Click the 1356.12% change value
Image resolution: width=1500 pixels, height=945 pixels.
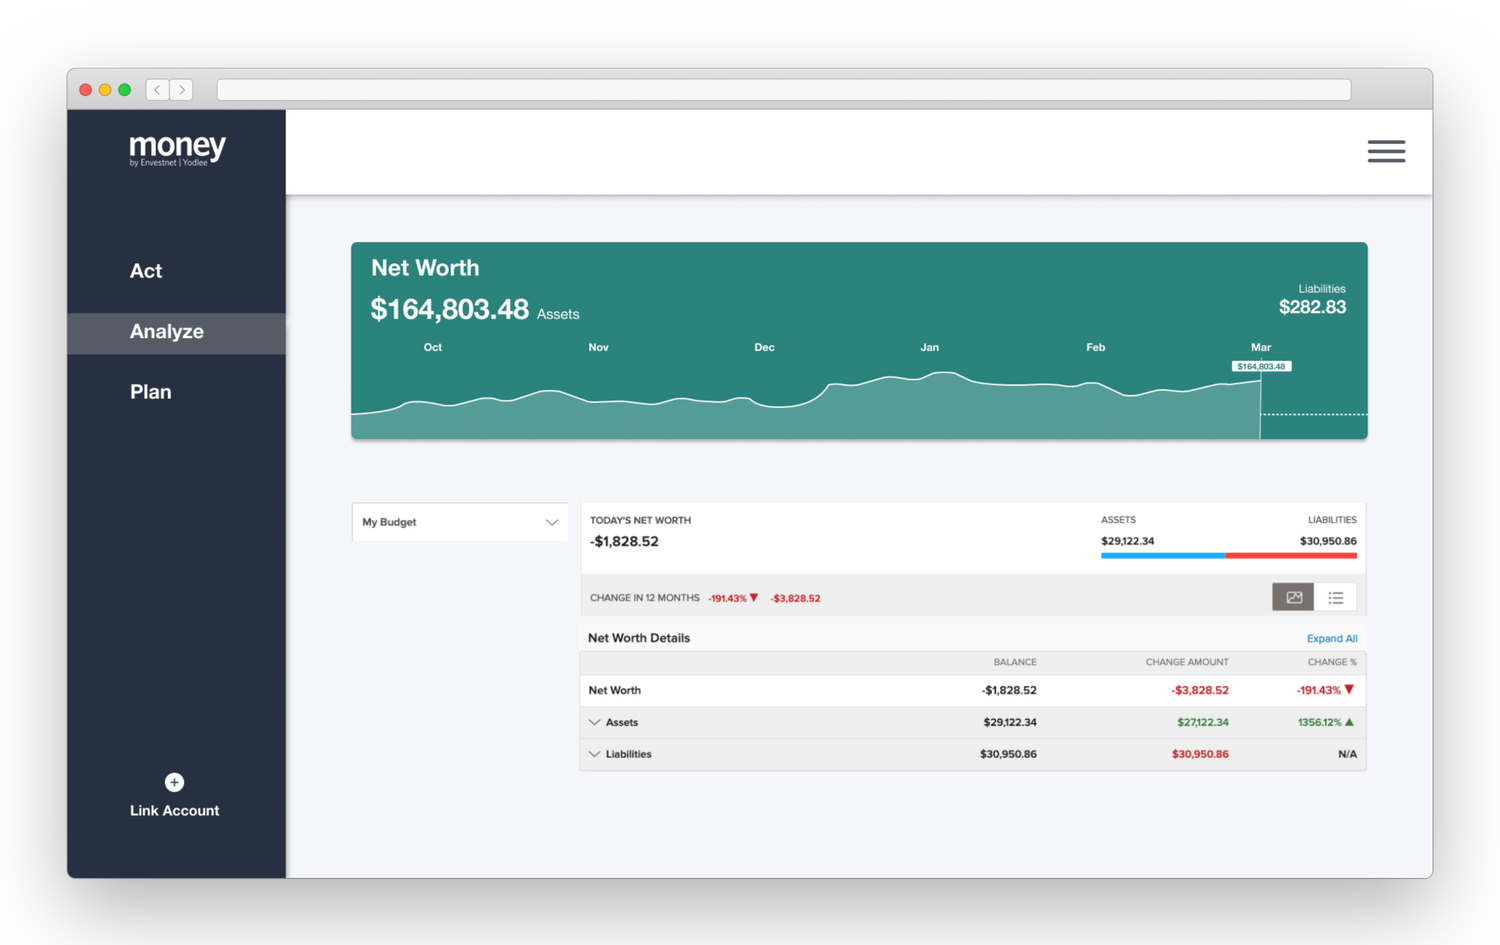[1319, 722]
